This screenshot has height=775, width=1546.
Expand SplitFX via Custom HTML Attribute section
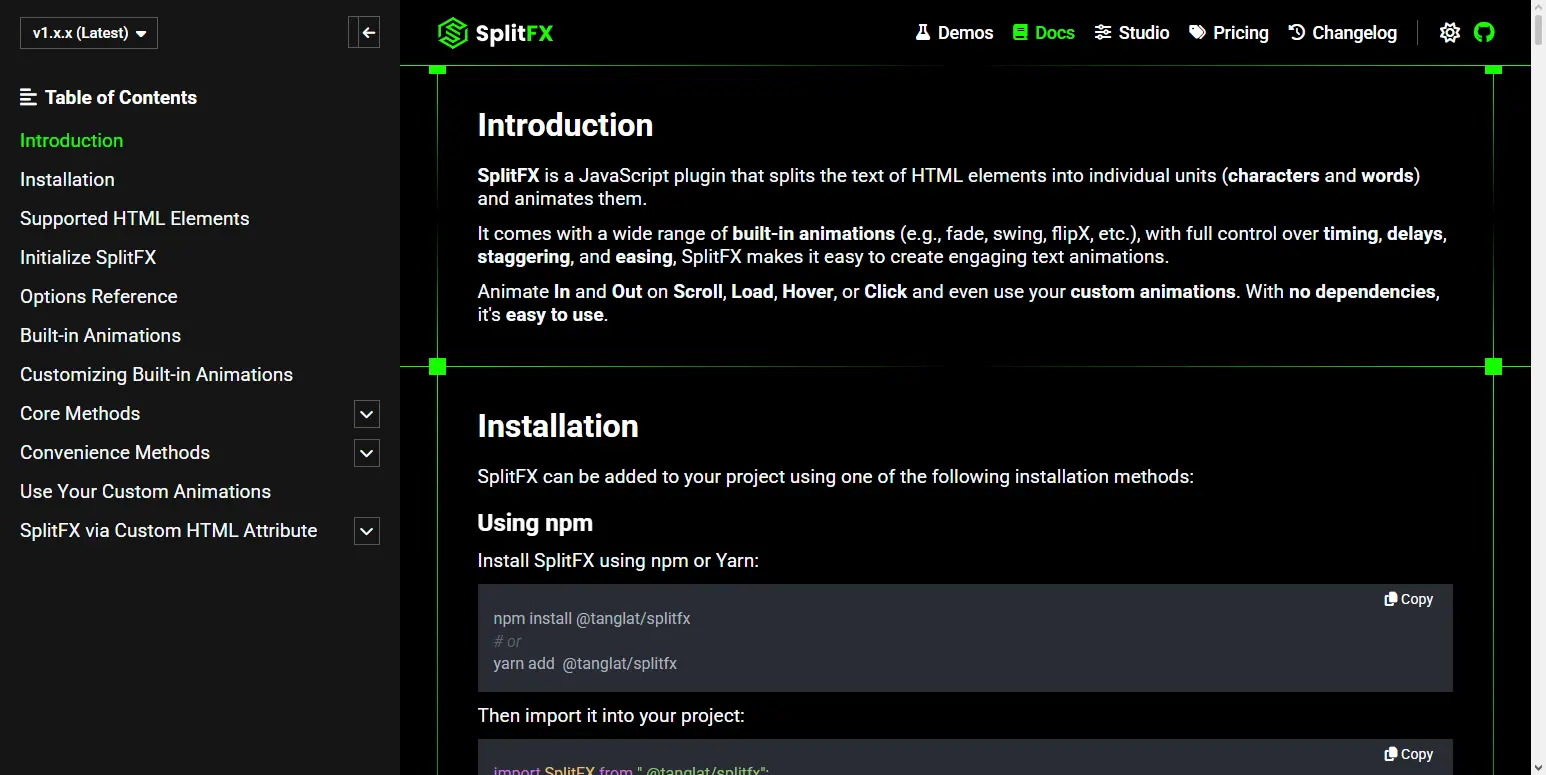coord(367,531)
